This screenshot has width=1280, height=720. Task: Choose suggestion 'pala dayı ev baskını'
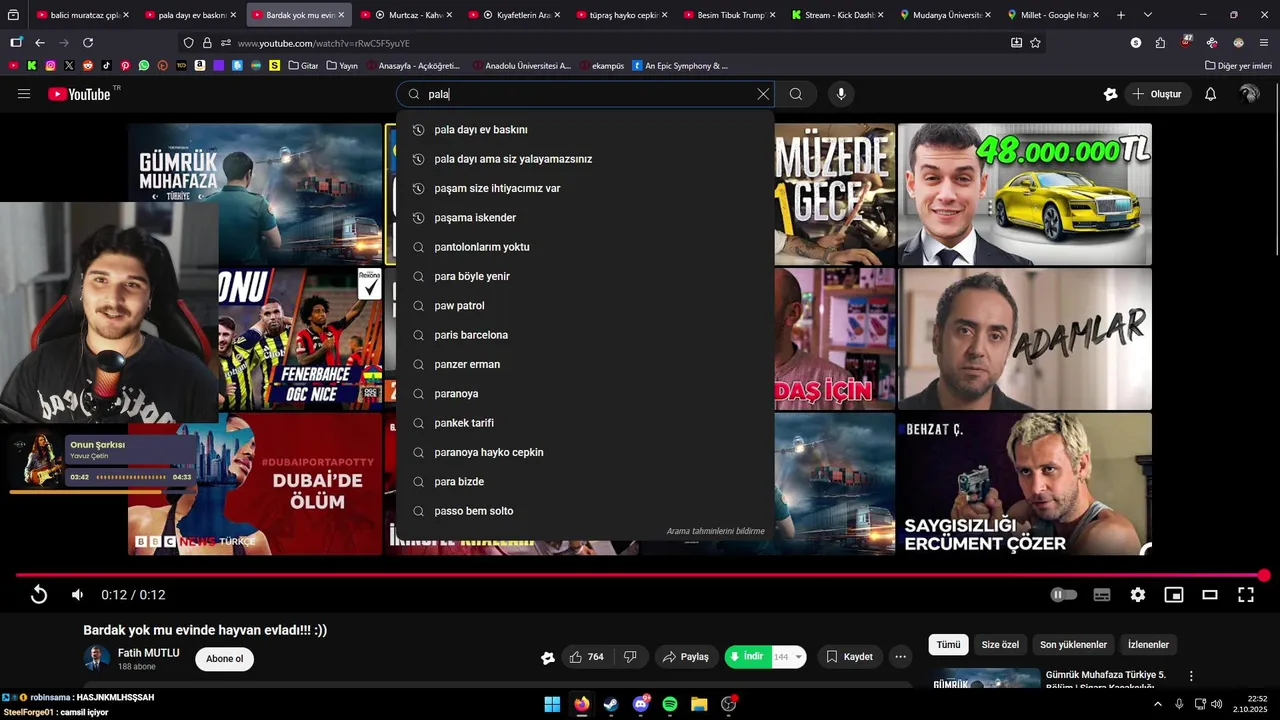[x=585, y=130]
